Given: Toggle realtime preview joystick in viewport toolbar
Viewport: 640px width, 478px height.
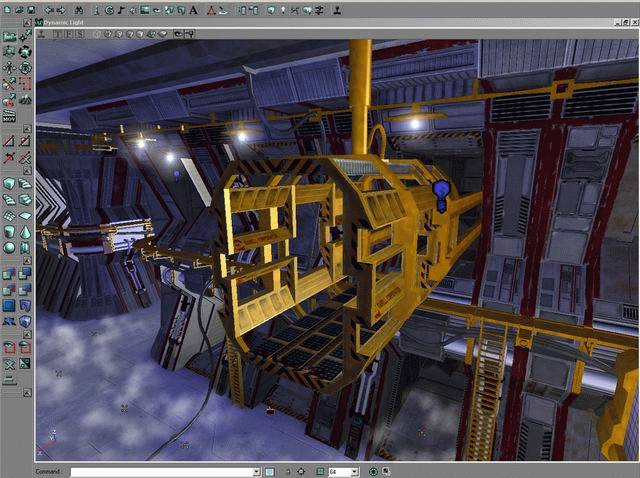Looking at the screenshot, I should coord(42,33).
